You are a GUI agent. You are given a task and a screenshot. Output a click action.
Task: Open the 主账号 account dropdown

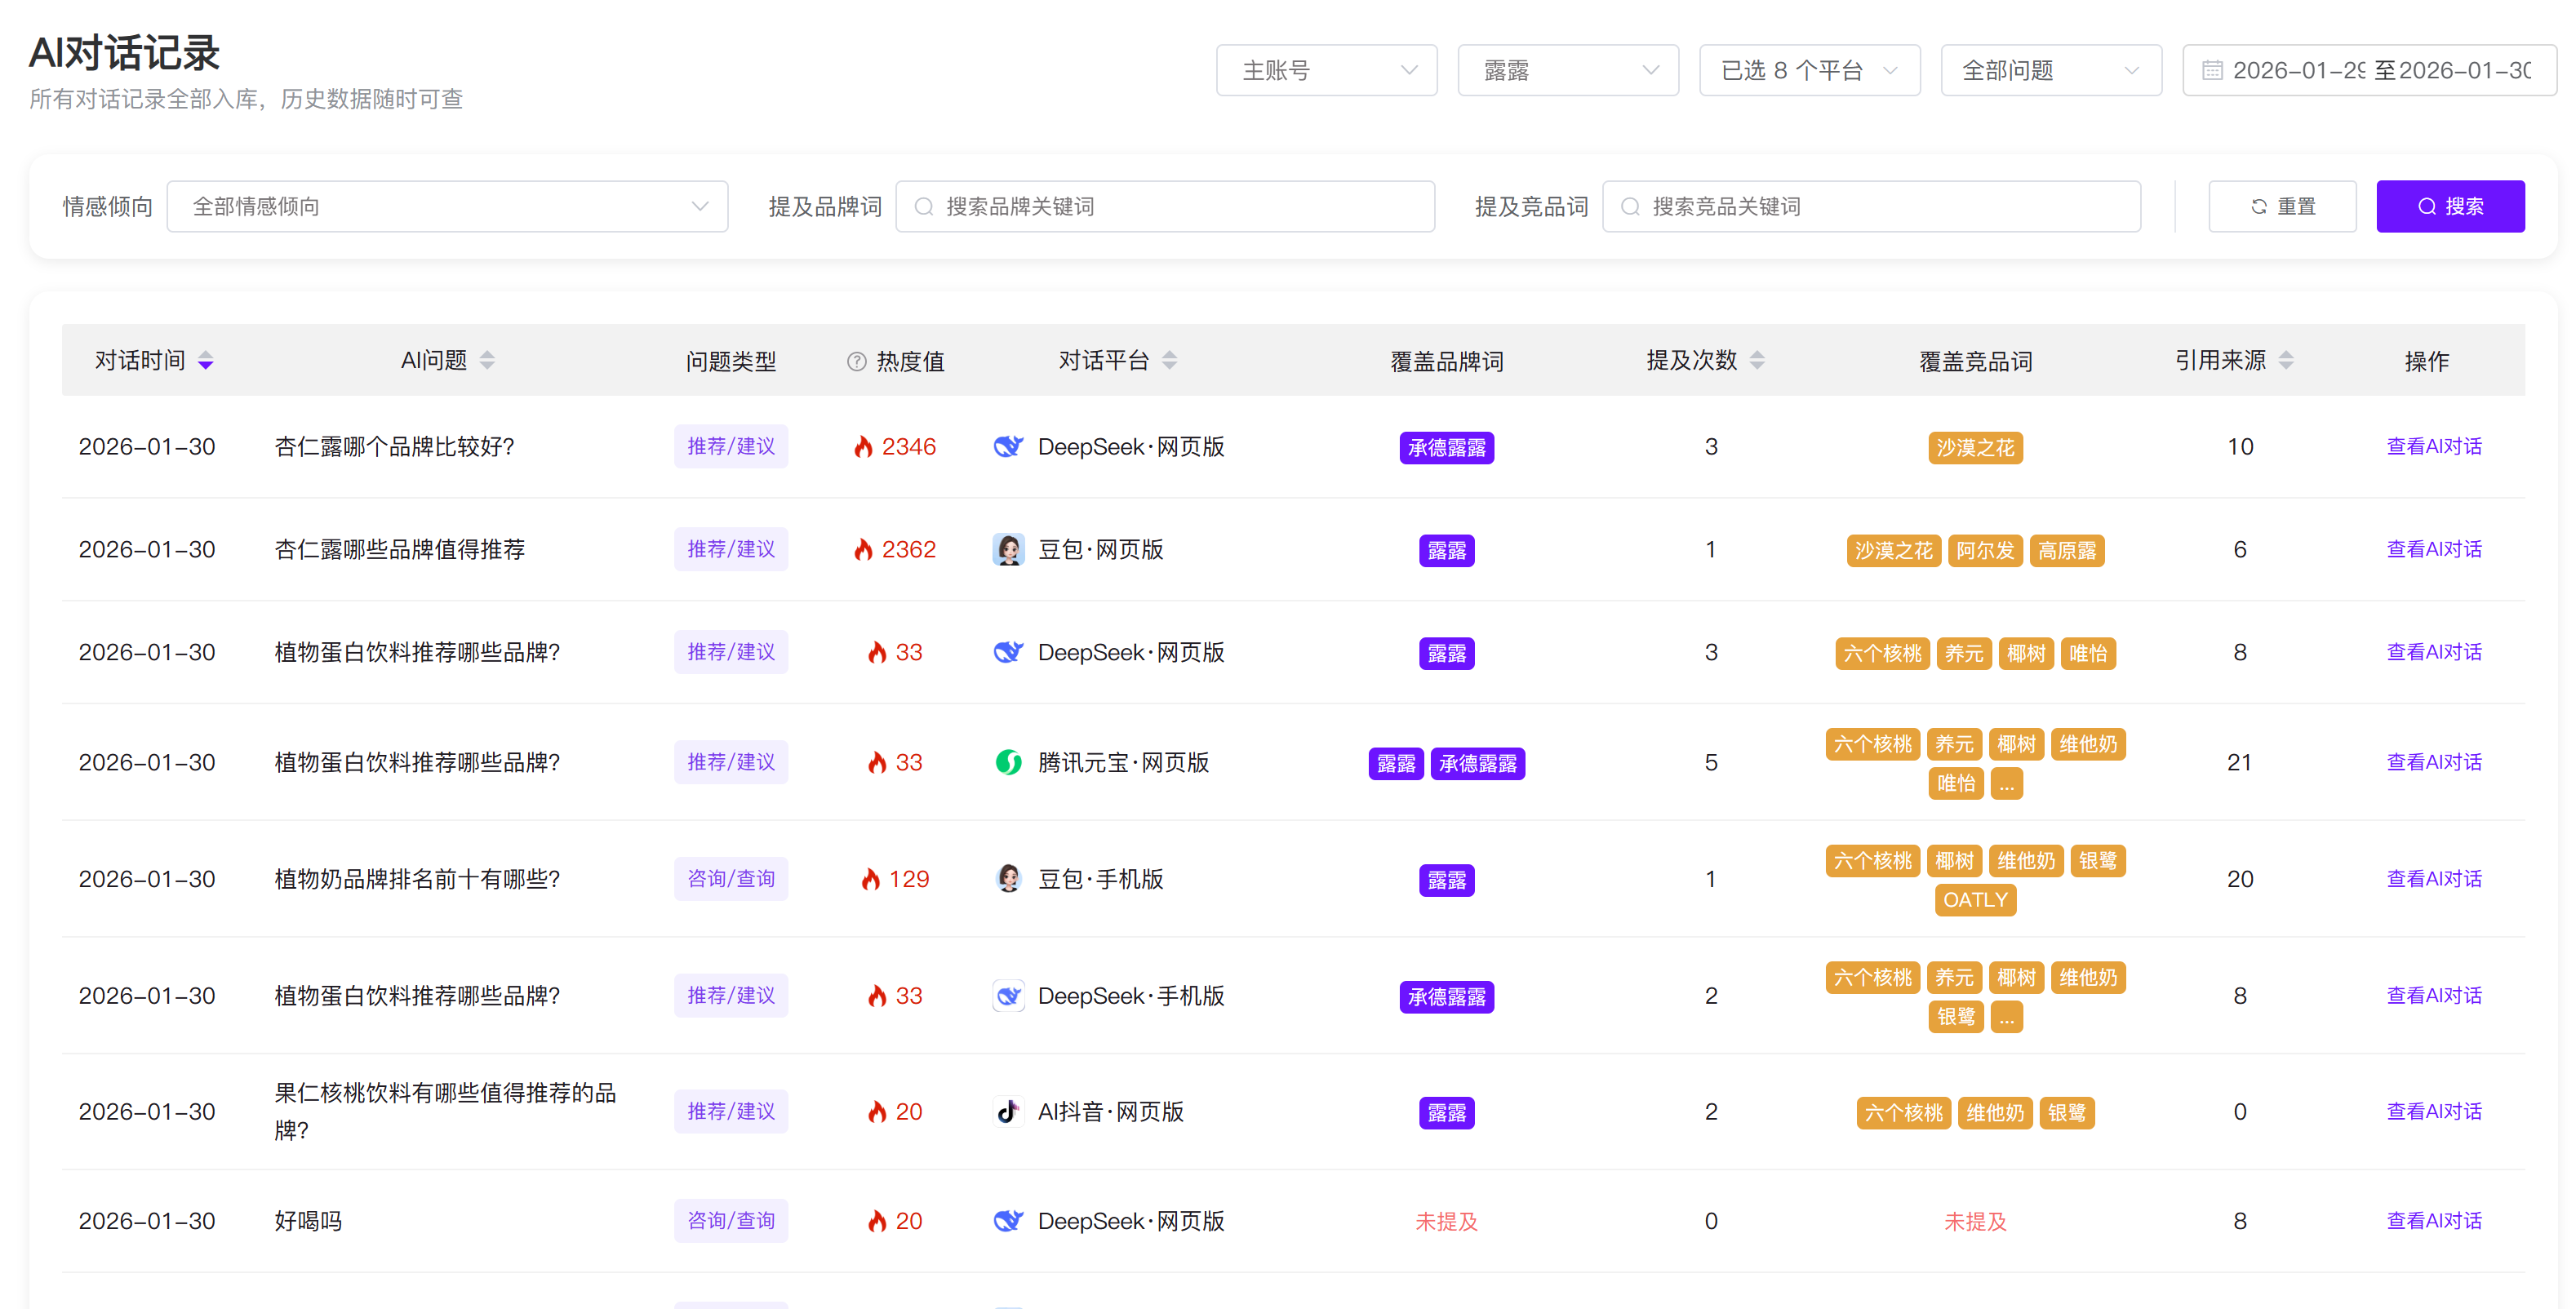pos(1326,71)
